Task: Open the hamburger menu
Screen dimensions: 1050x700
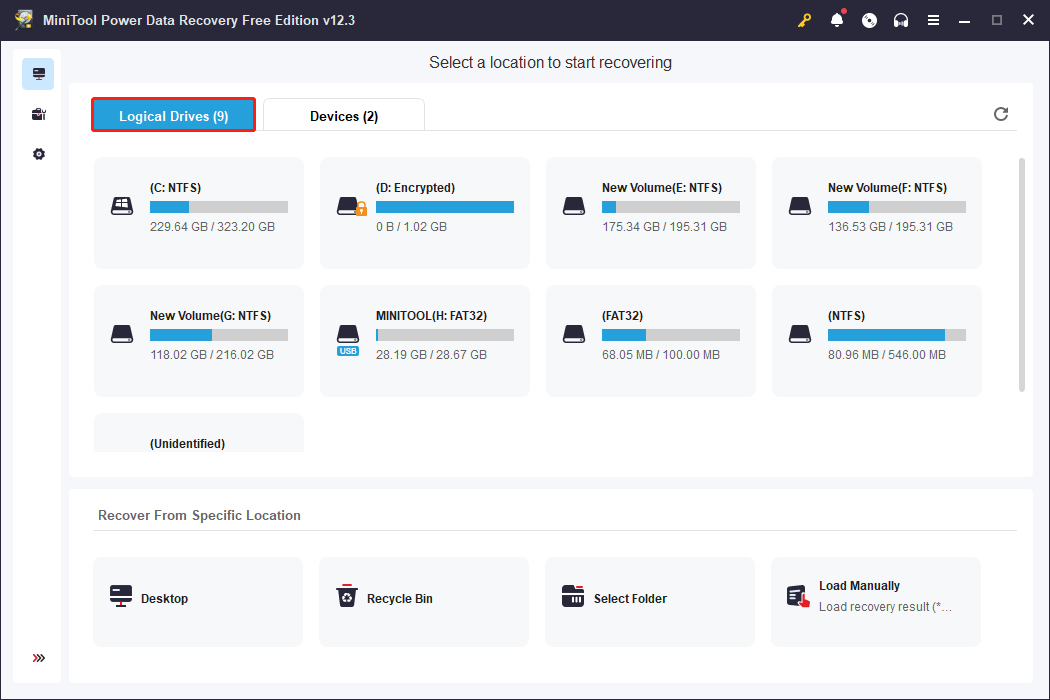Action: click(933, 20)
